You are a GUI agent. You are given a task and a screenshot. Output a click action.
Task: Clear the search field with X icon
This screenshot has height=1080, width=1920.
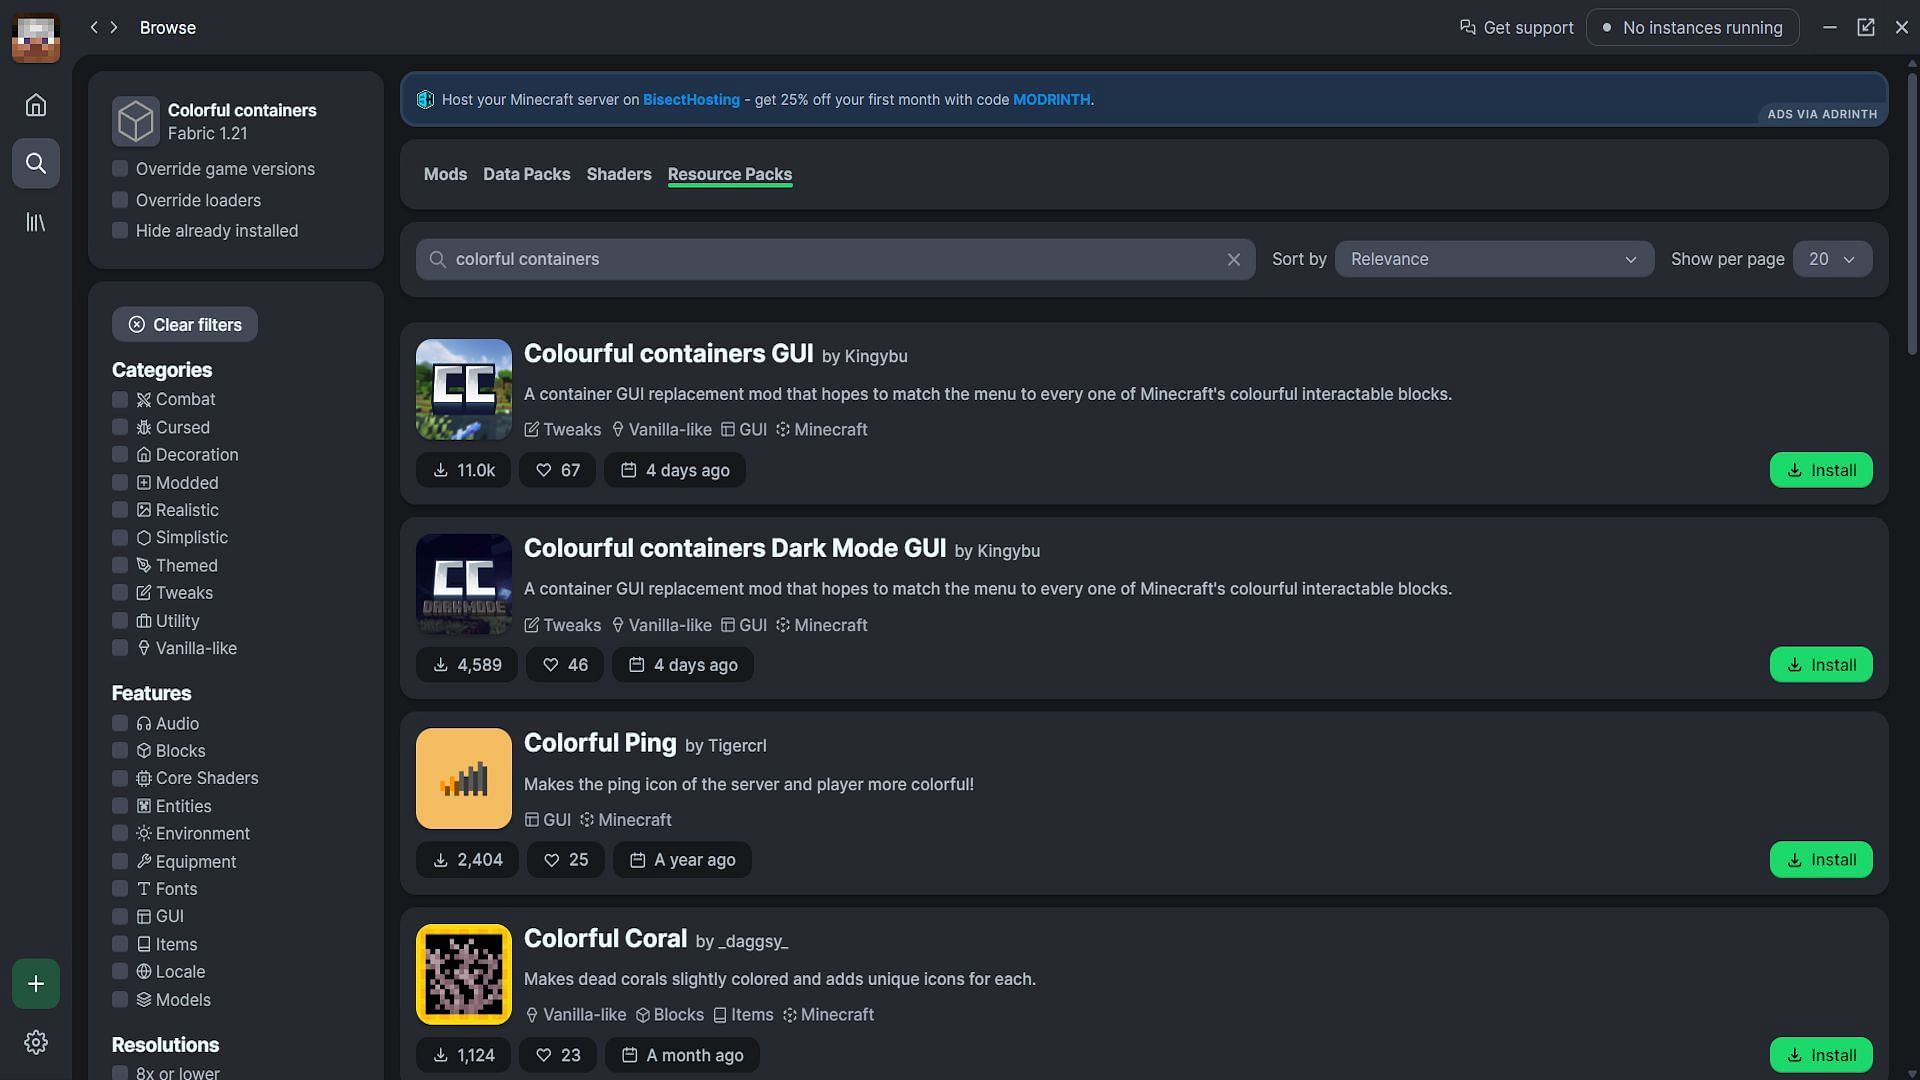tap(1234, 259)
